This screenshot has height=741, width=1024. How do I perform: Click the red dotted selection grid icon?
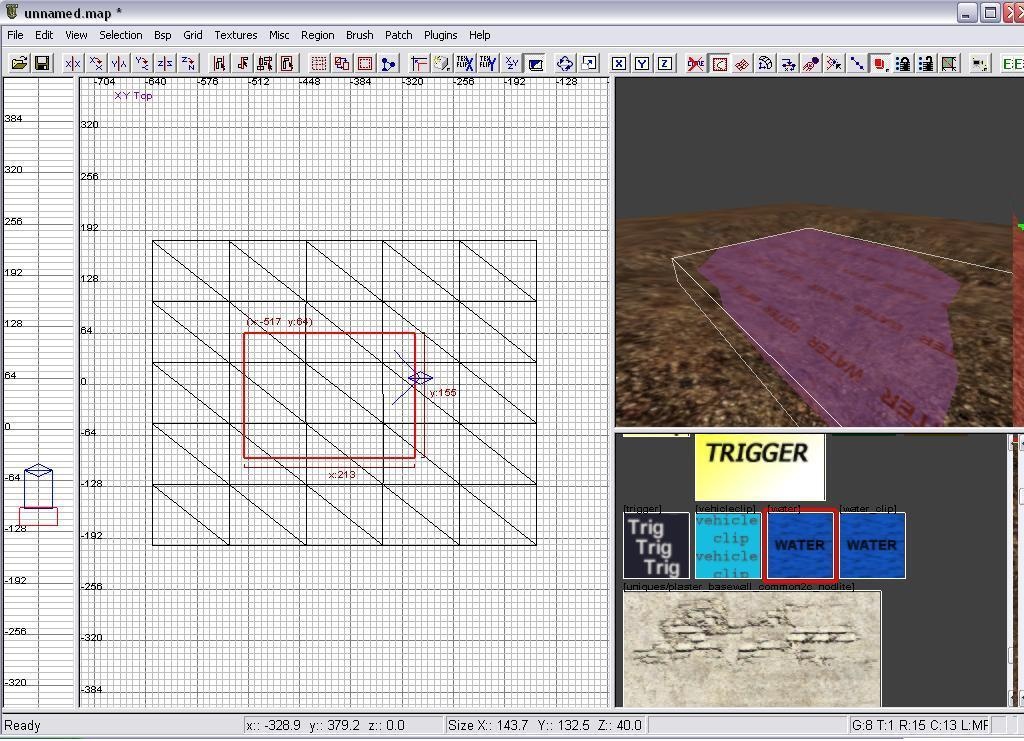pos(319,63)
